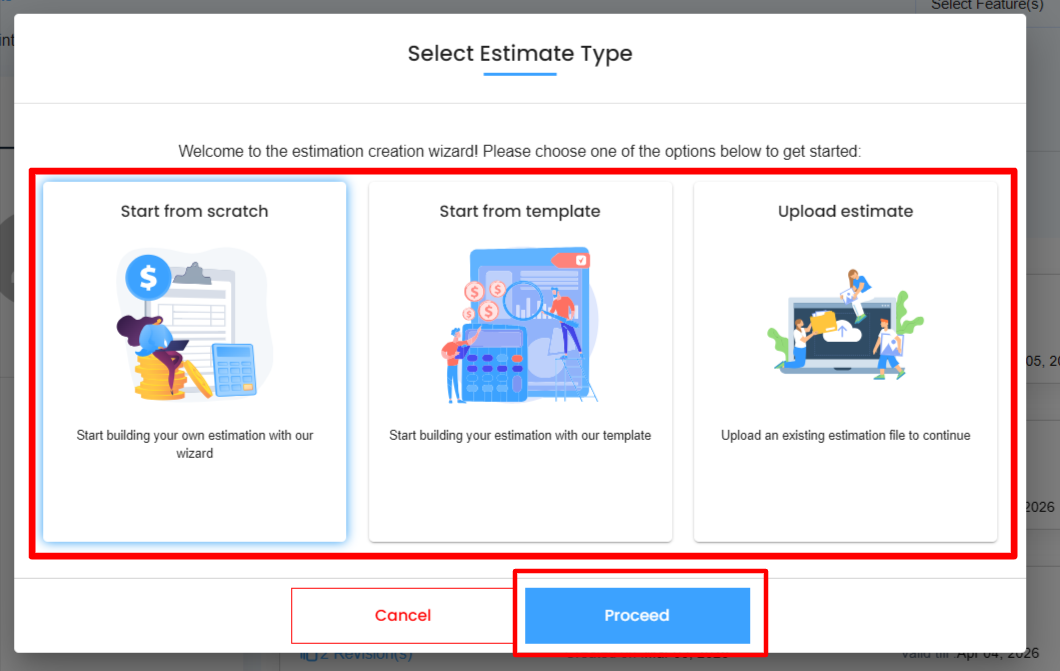Choose the "Start from template" option title
1060x671 pixels.
pos(520,211)
